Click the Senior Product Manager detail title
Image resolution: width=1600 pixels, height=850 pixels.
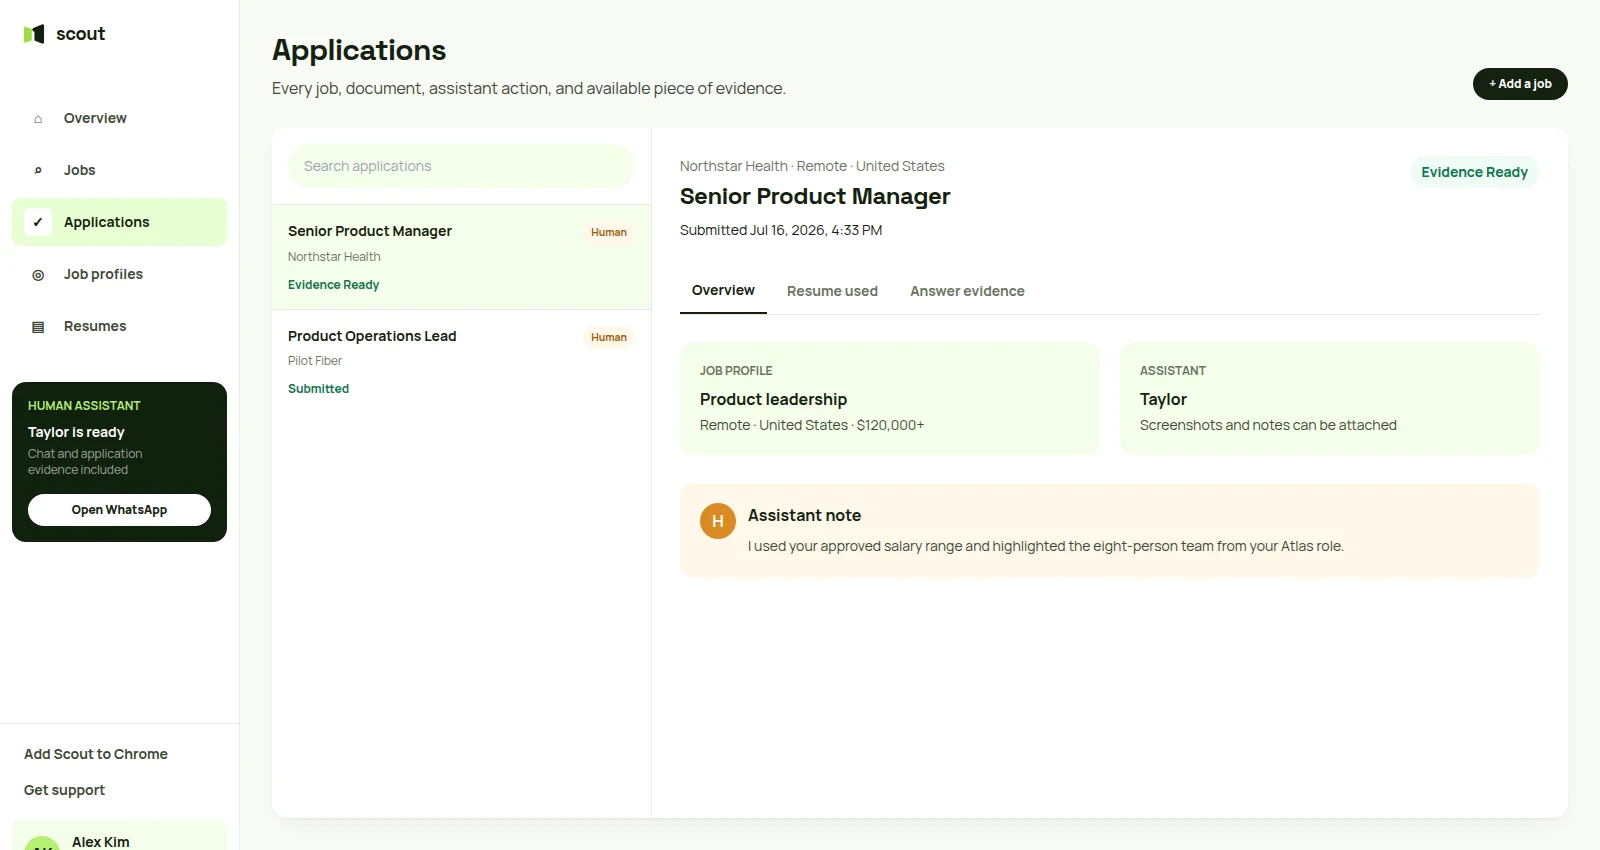click(x=815, y=196)
